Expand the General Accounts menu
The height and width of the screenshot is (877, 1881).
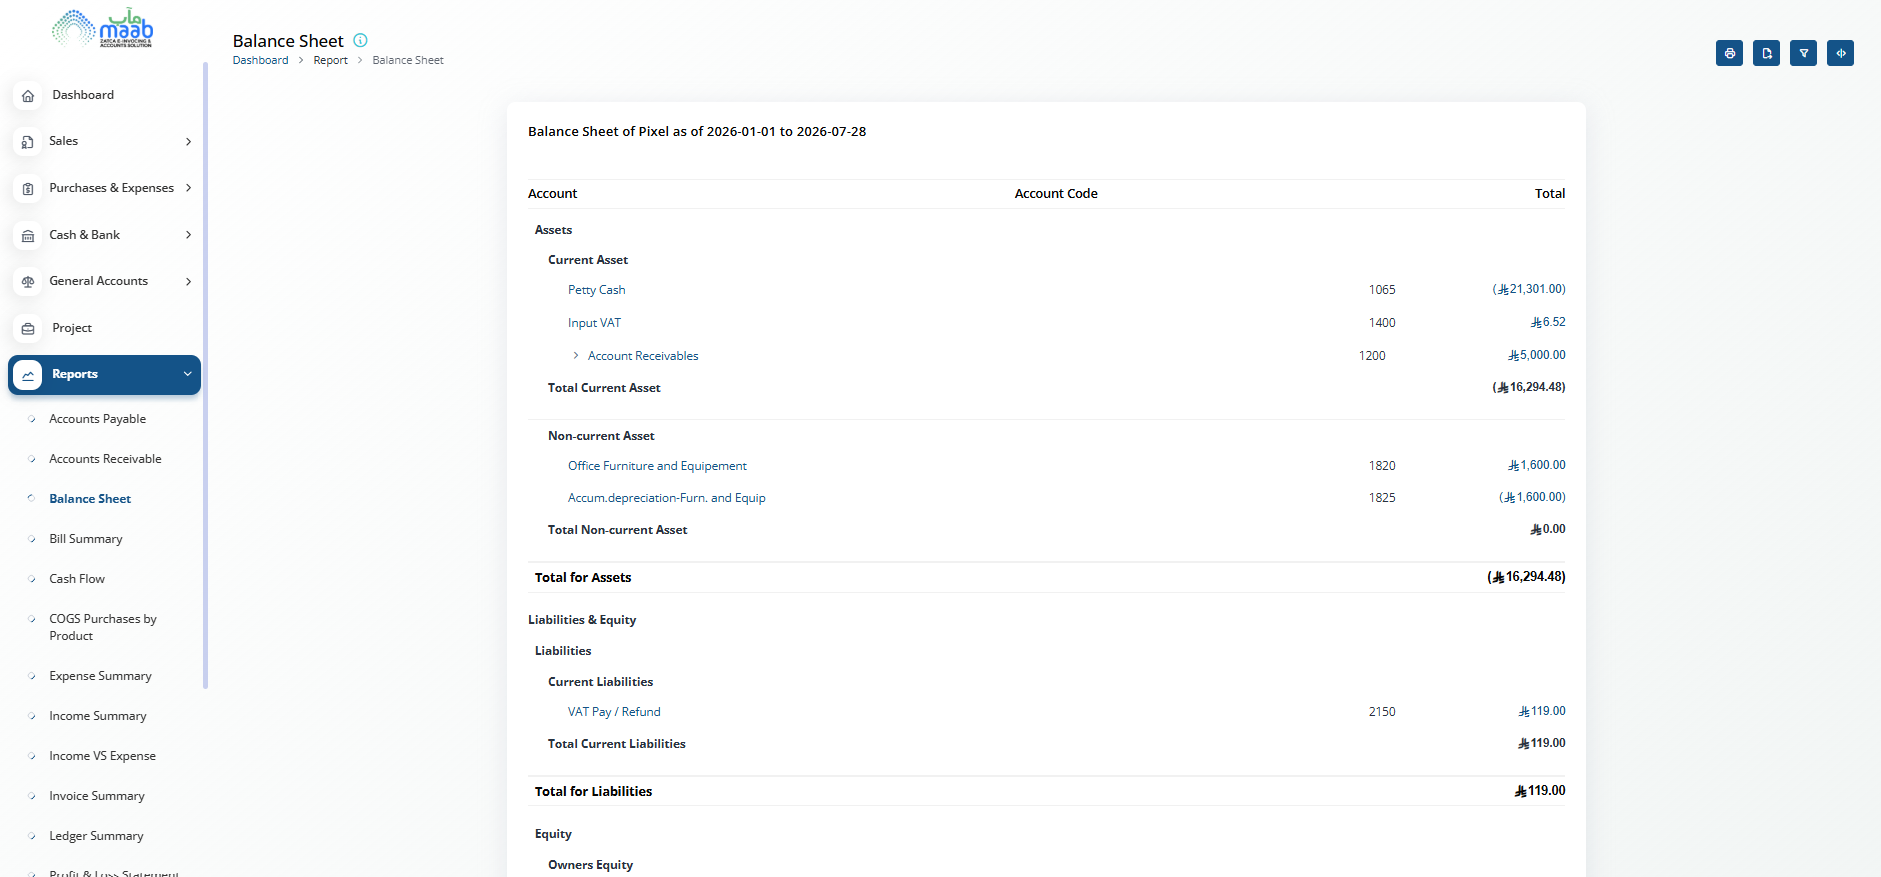[105, 281]
